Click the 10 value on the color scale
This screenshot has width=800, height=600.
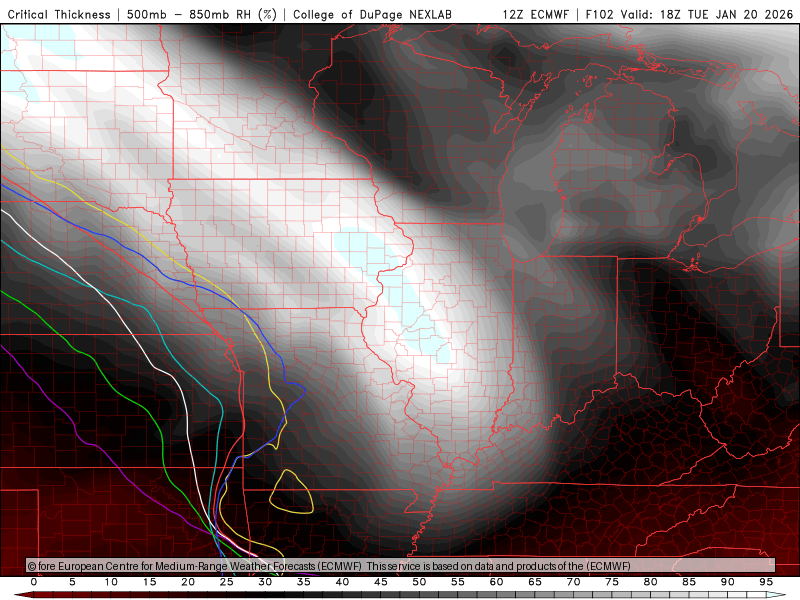click(x=111, y=582)
